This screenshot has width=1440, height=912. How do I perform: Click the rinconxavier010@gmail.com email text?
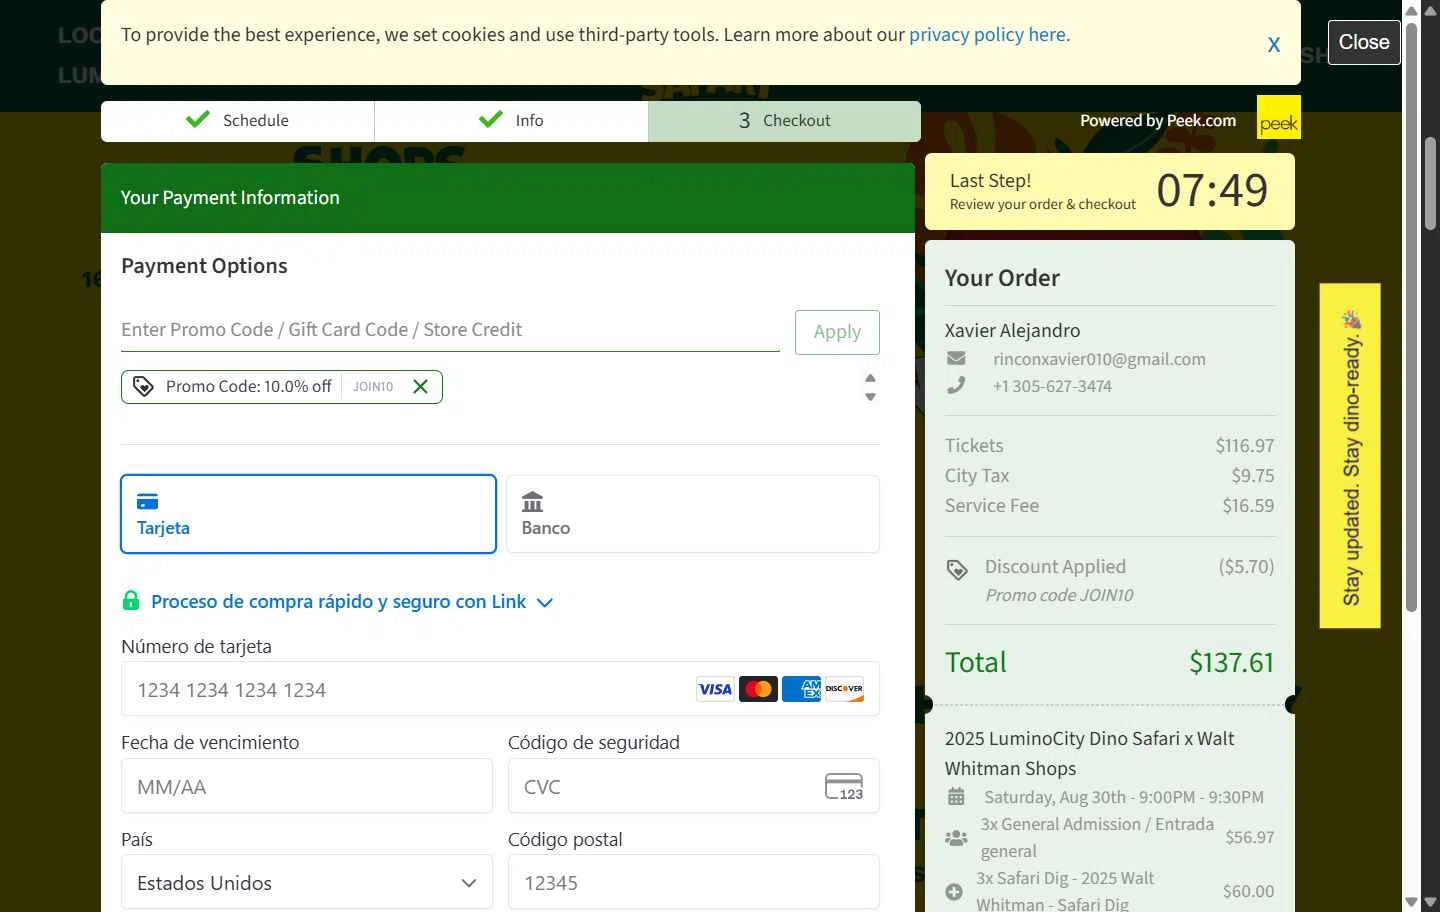click(x=1099, y=359)
